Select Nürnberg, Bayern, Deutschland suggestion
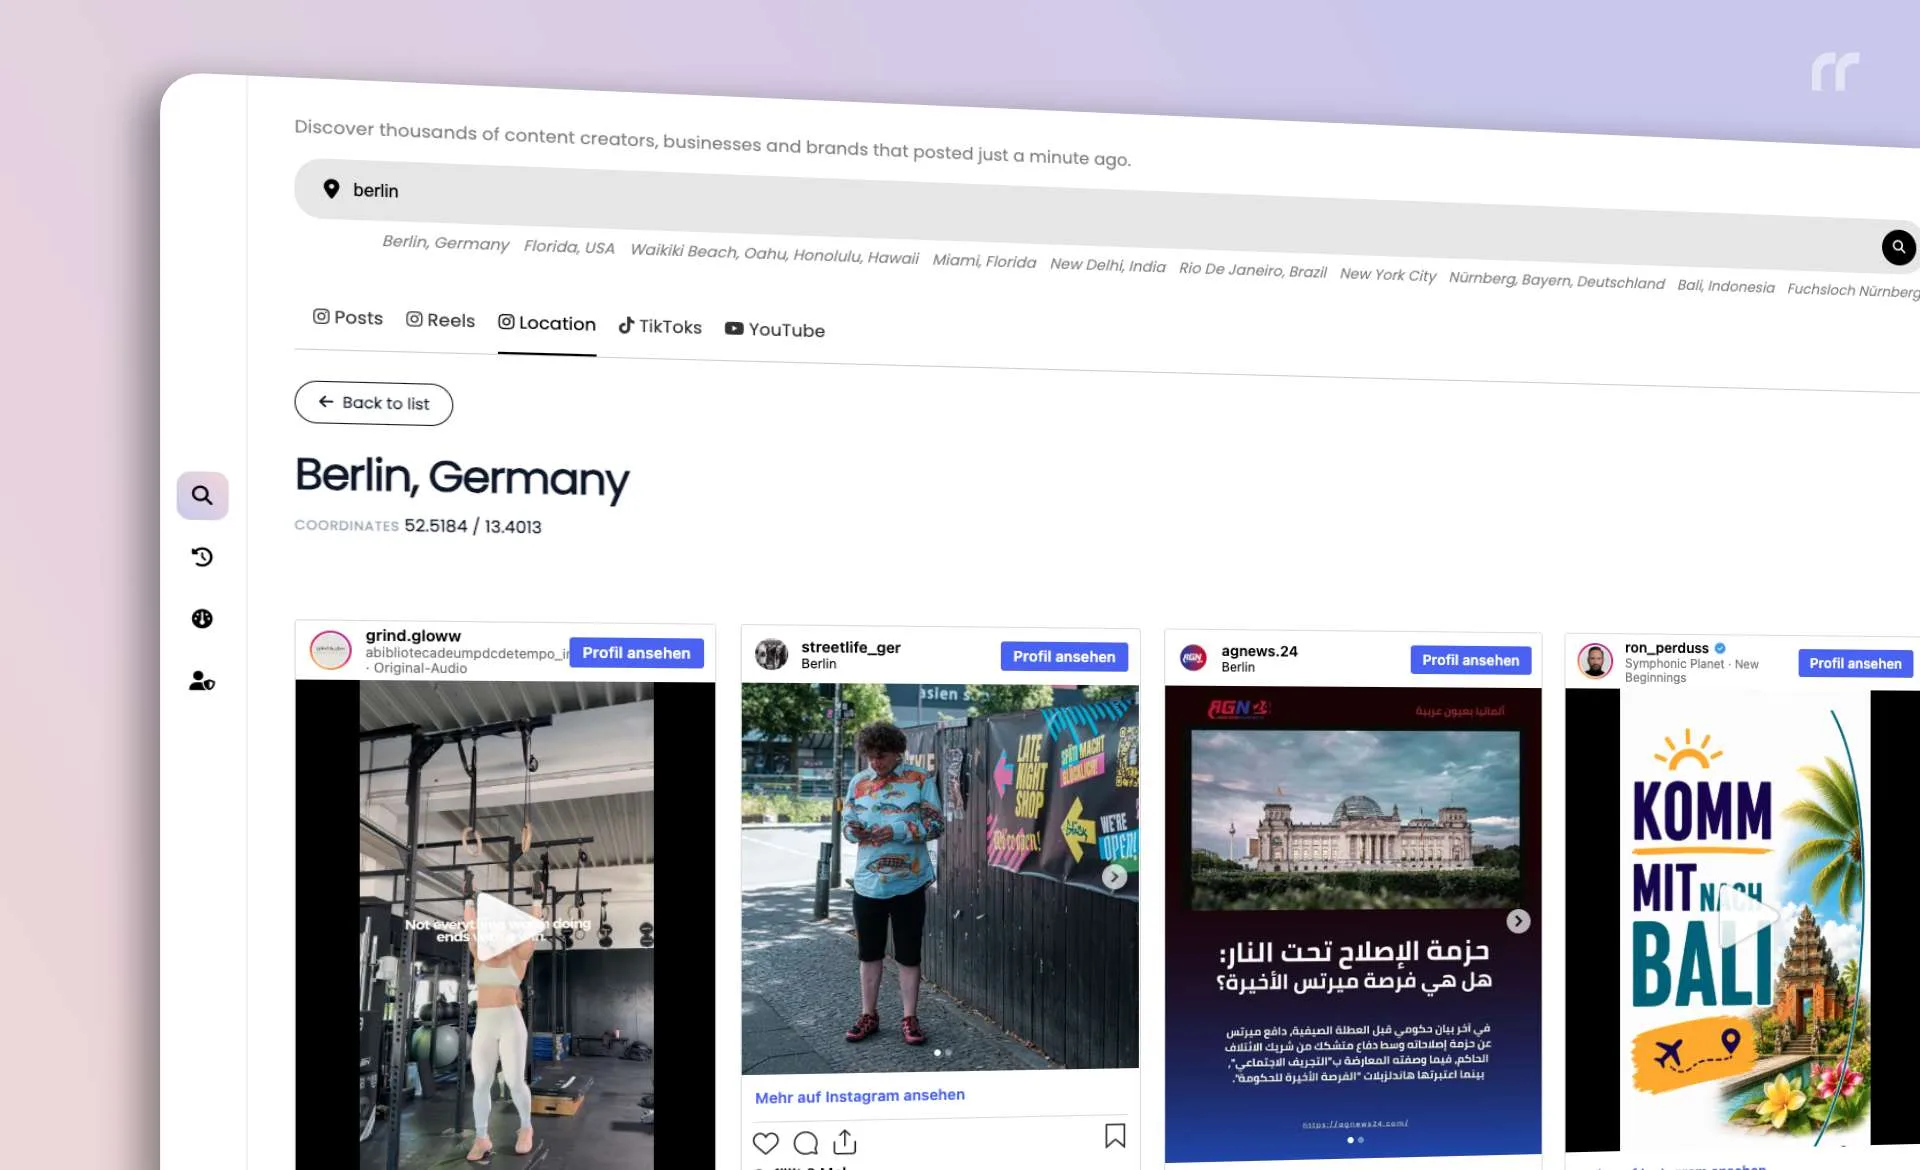1920x1170 pixels. pyautogui.click(x=1556, y=280)
